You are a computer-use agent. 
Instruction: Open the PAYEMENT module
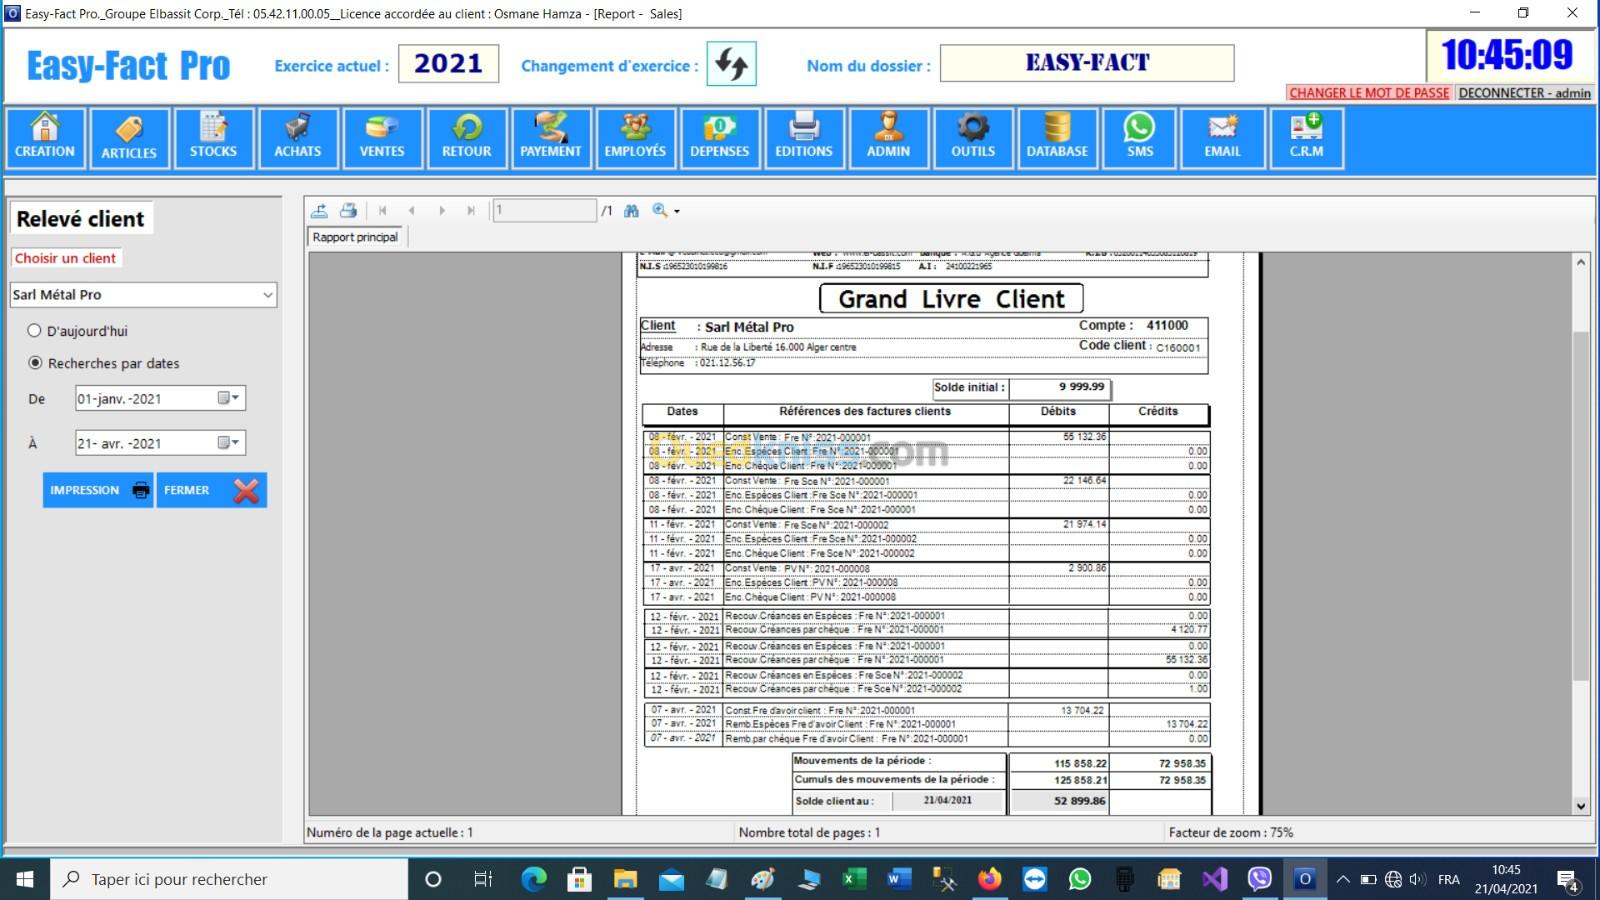pos(550,138)
